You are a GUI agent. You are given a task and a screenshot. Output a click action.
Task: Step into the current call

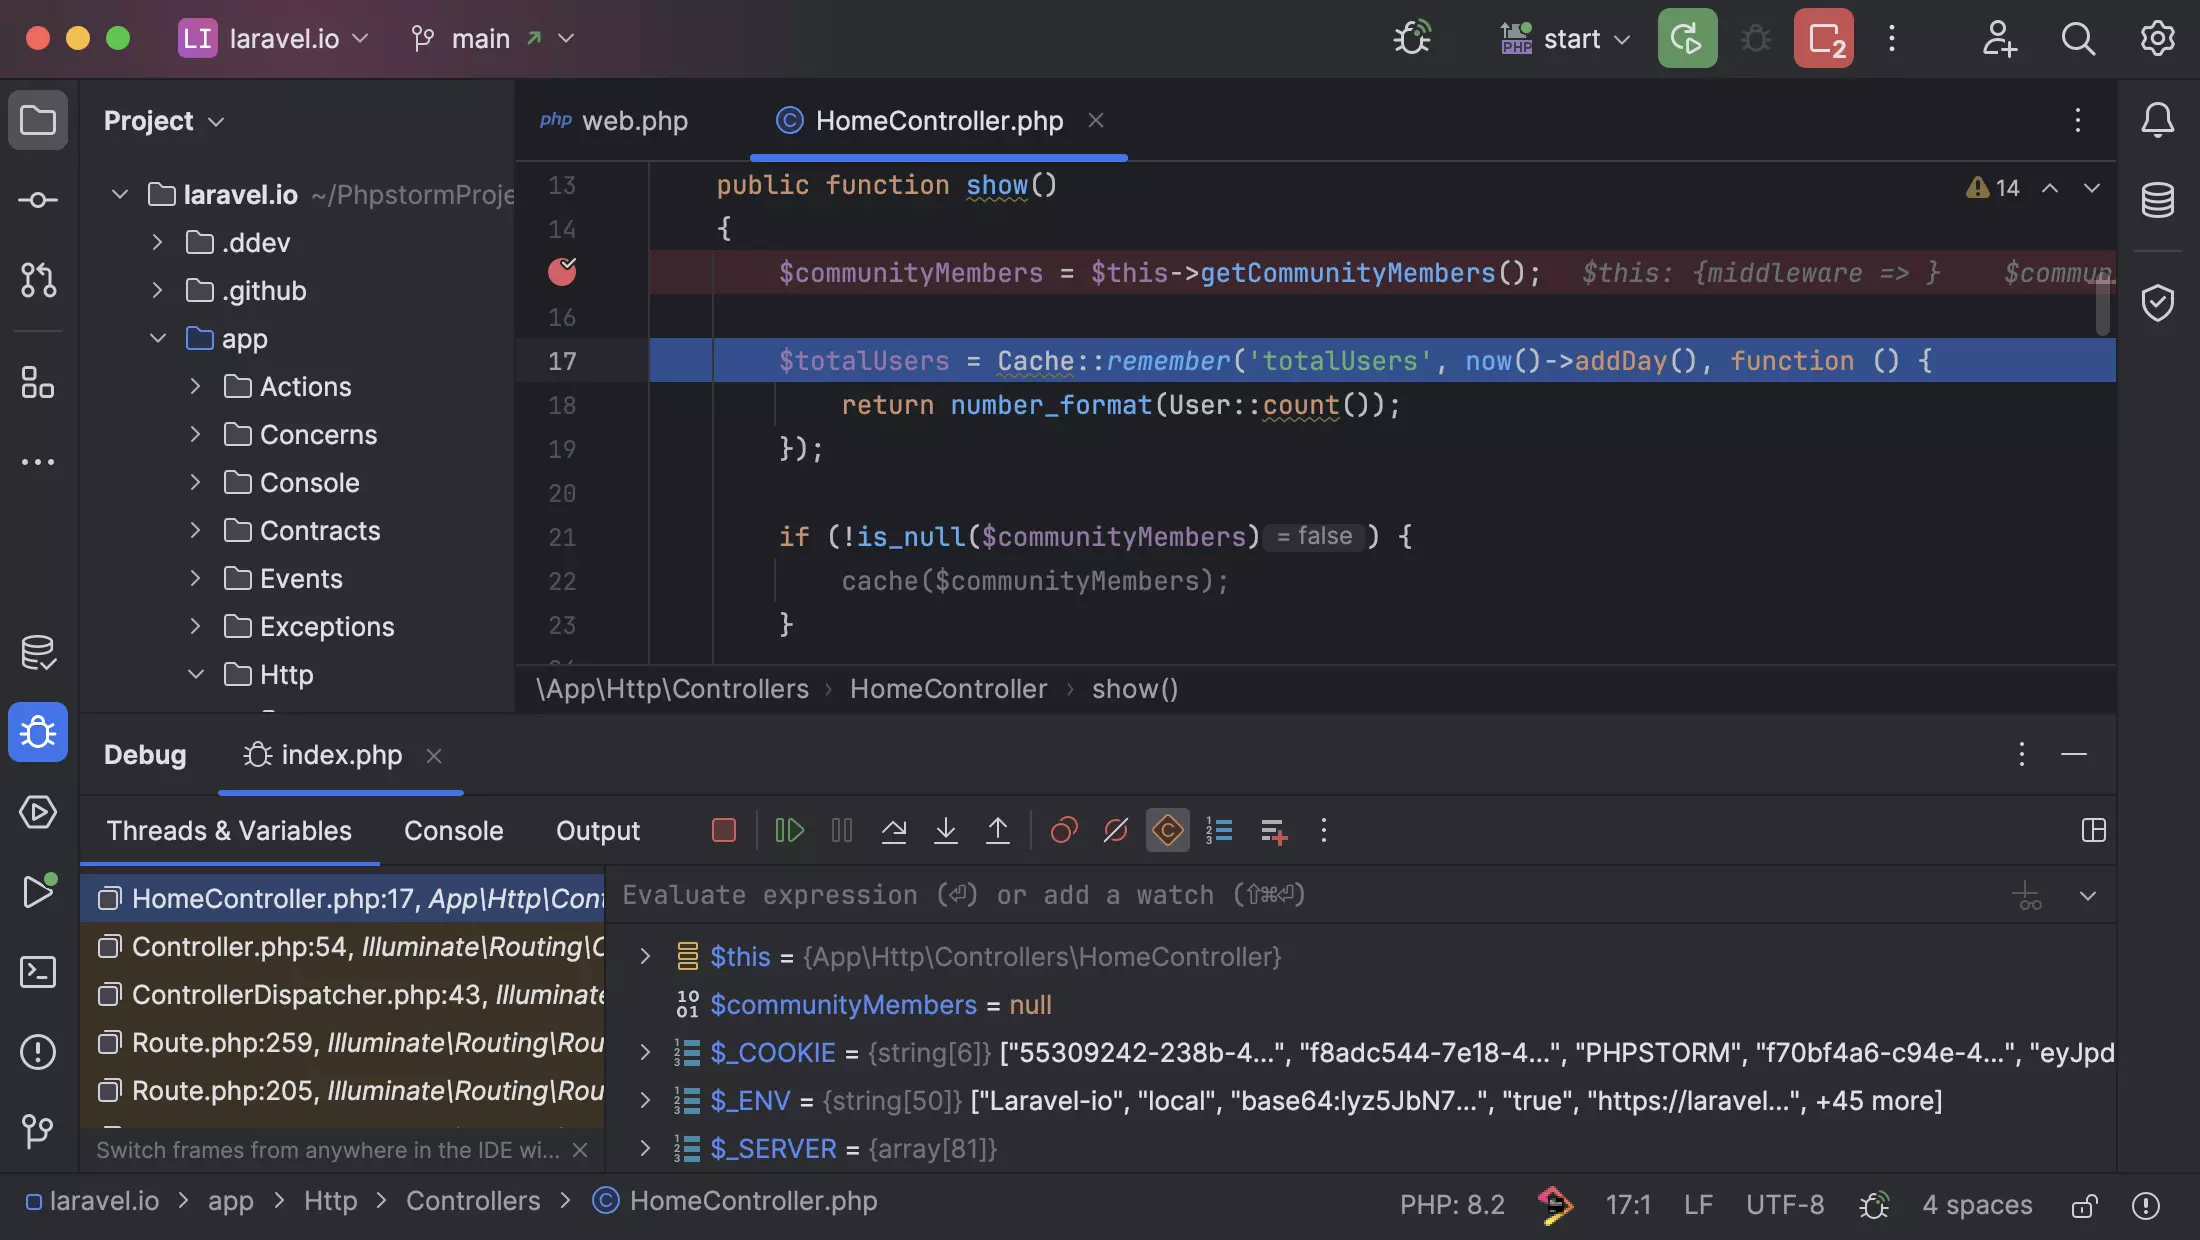coord(945,830)
